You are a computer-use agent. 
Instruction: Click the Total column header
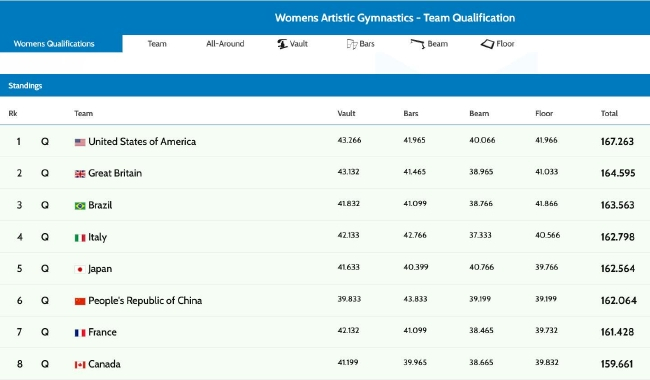click(x=609, y=113)
